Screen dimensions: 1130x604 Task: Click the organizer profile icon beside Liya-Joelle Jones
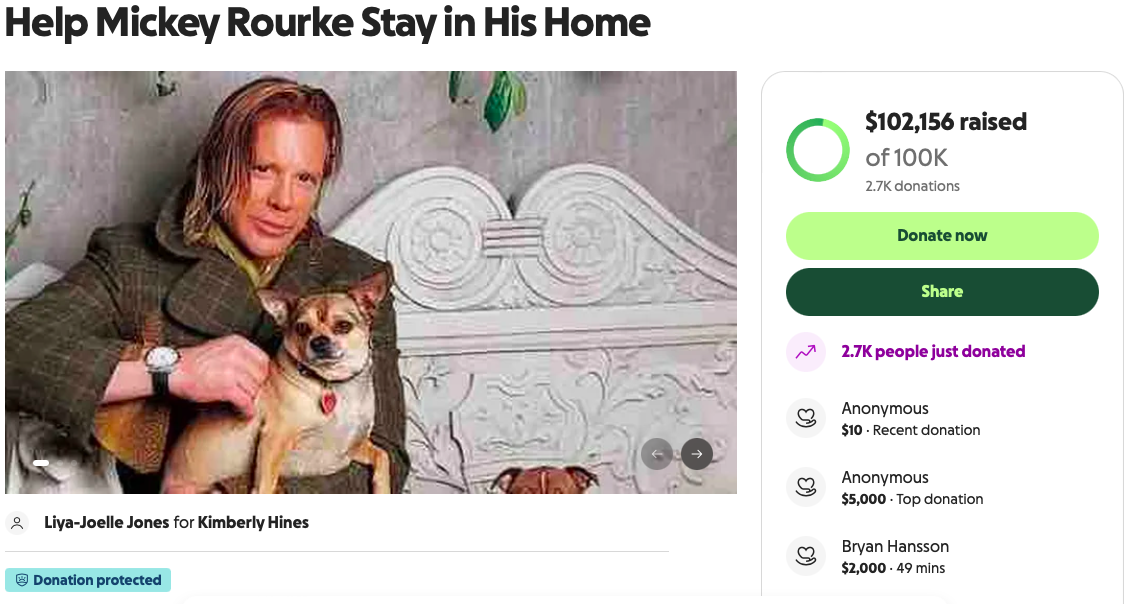17,523
